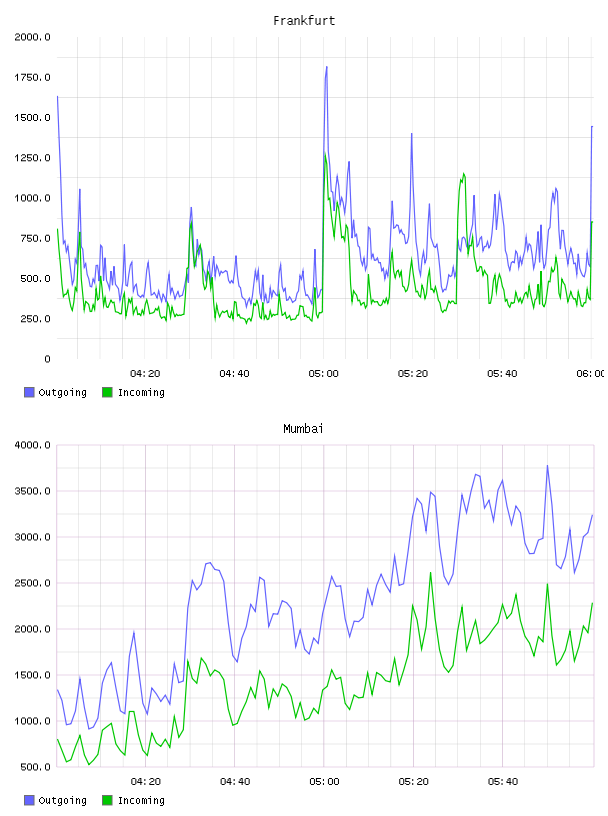Click the 05:20 time label under Frankfurt chart

413,374
